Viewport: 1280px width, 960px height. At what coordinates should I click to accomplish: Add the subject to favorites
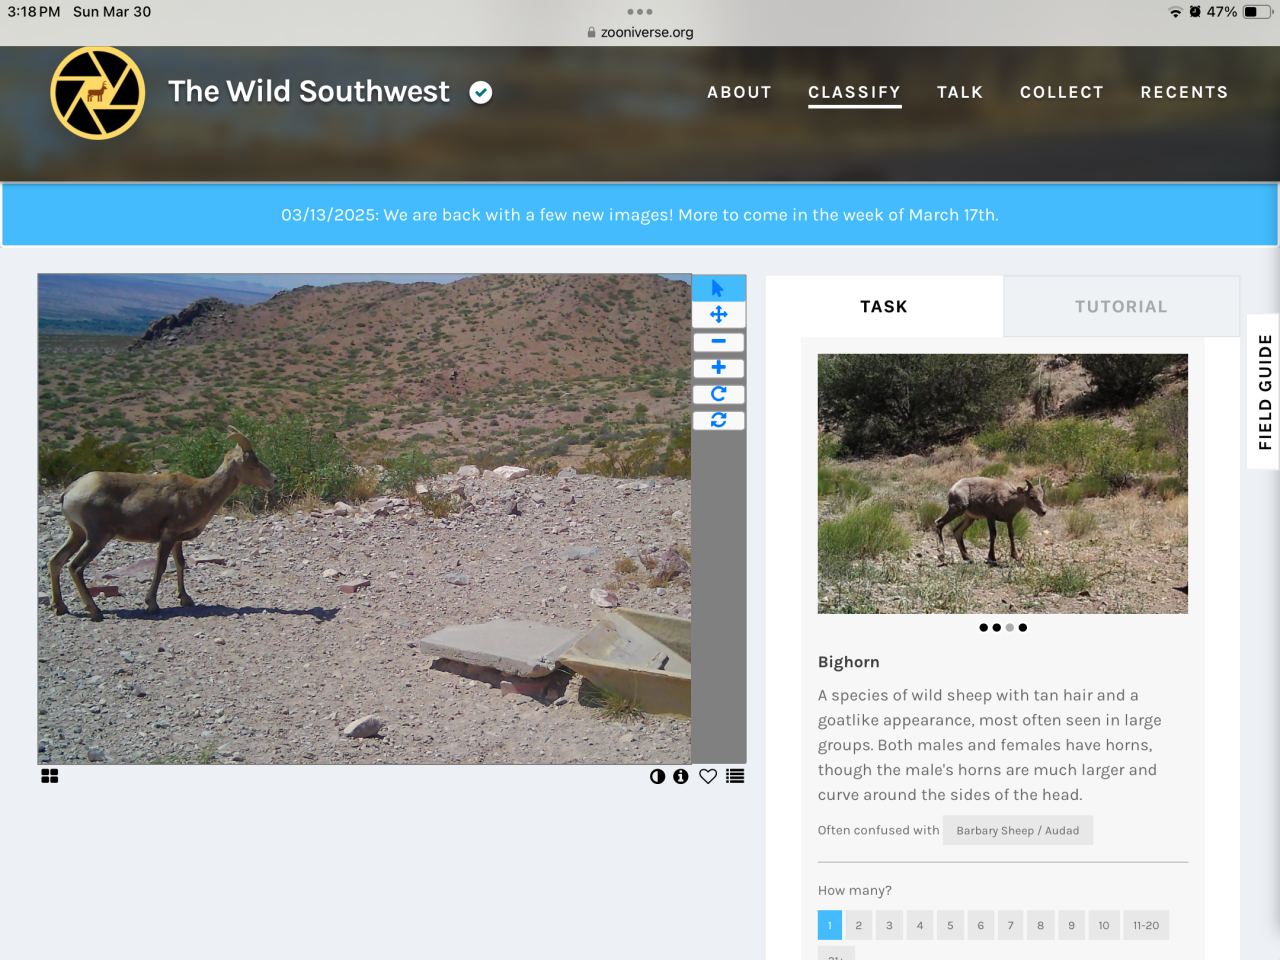point(708,776)
